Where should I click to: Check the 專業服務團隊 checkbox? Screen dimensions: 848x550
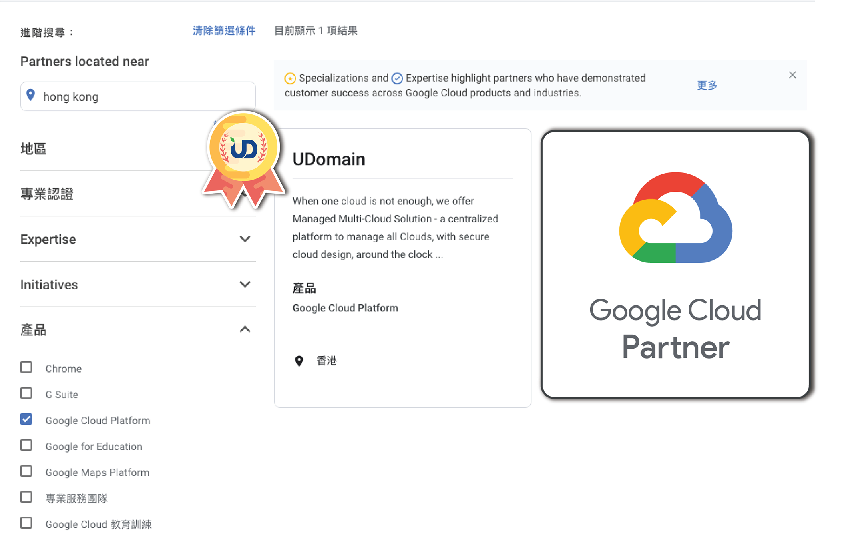click(26, 497)
